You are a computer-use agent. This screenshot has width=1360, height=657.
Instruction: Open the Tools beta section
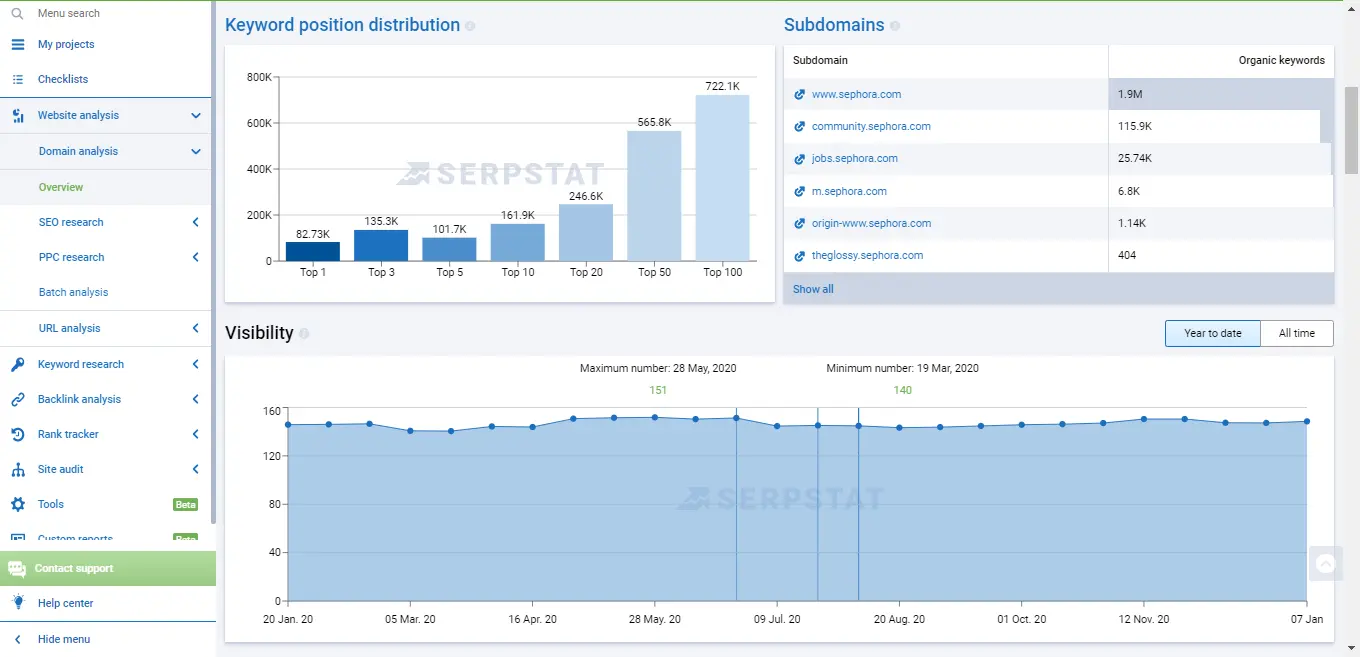[x=49, y=504]
